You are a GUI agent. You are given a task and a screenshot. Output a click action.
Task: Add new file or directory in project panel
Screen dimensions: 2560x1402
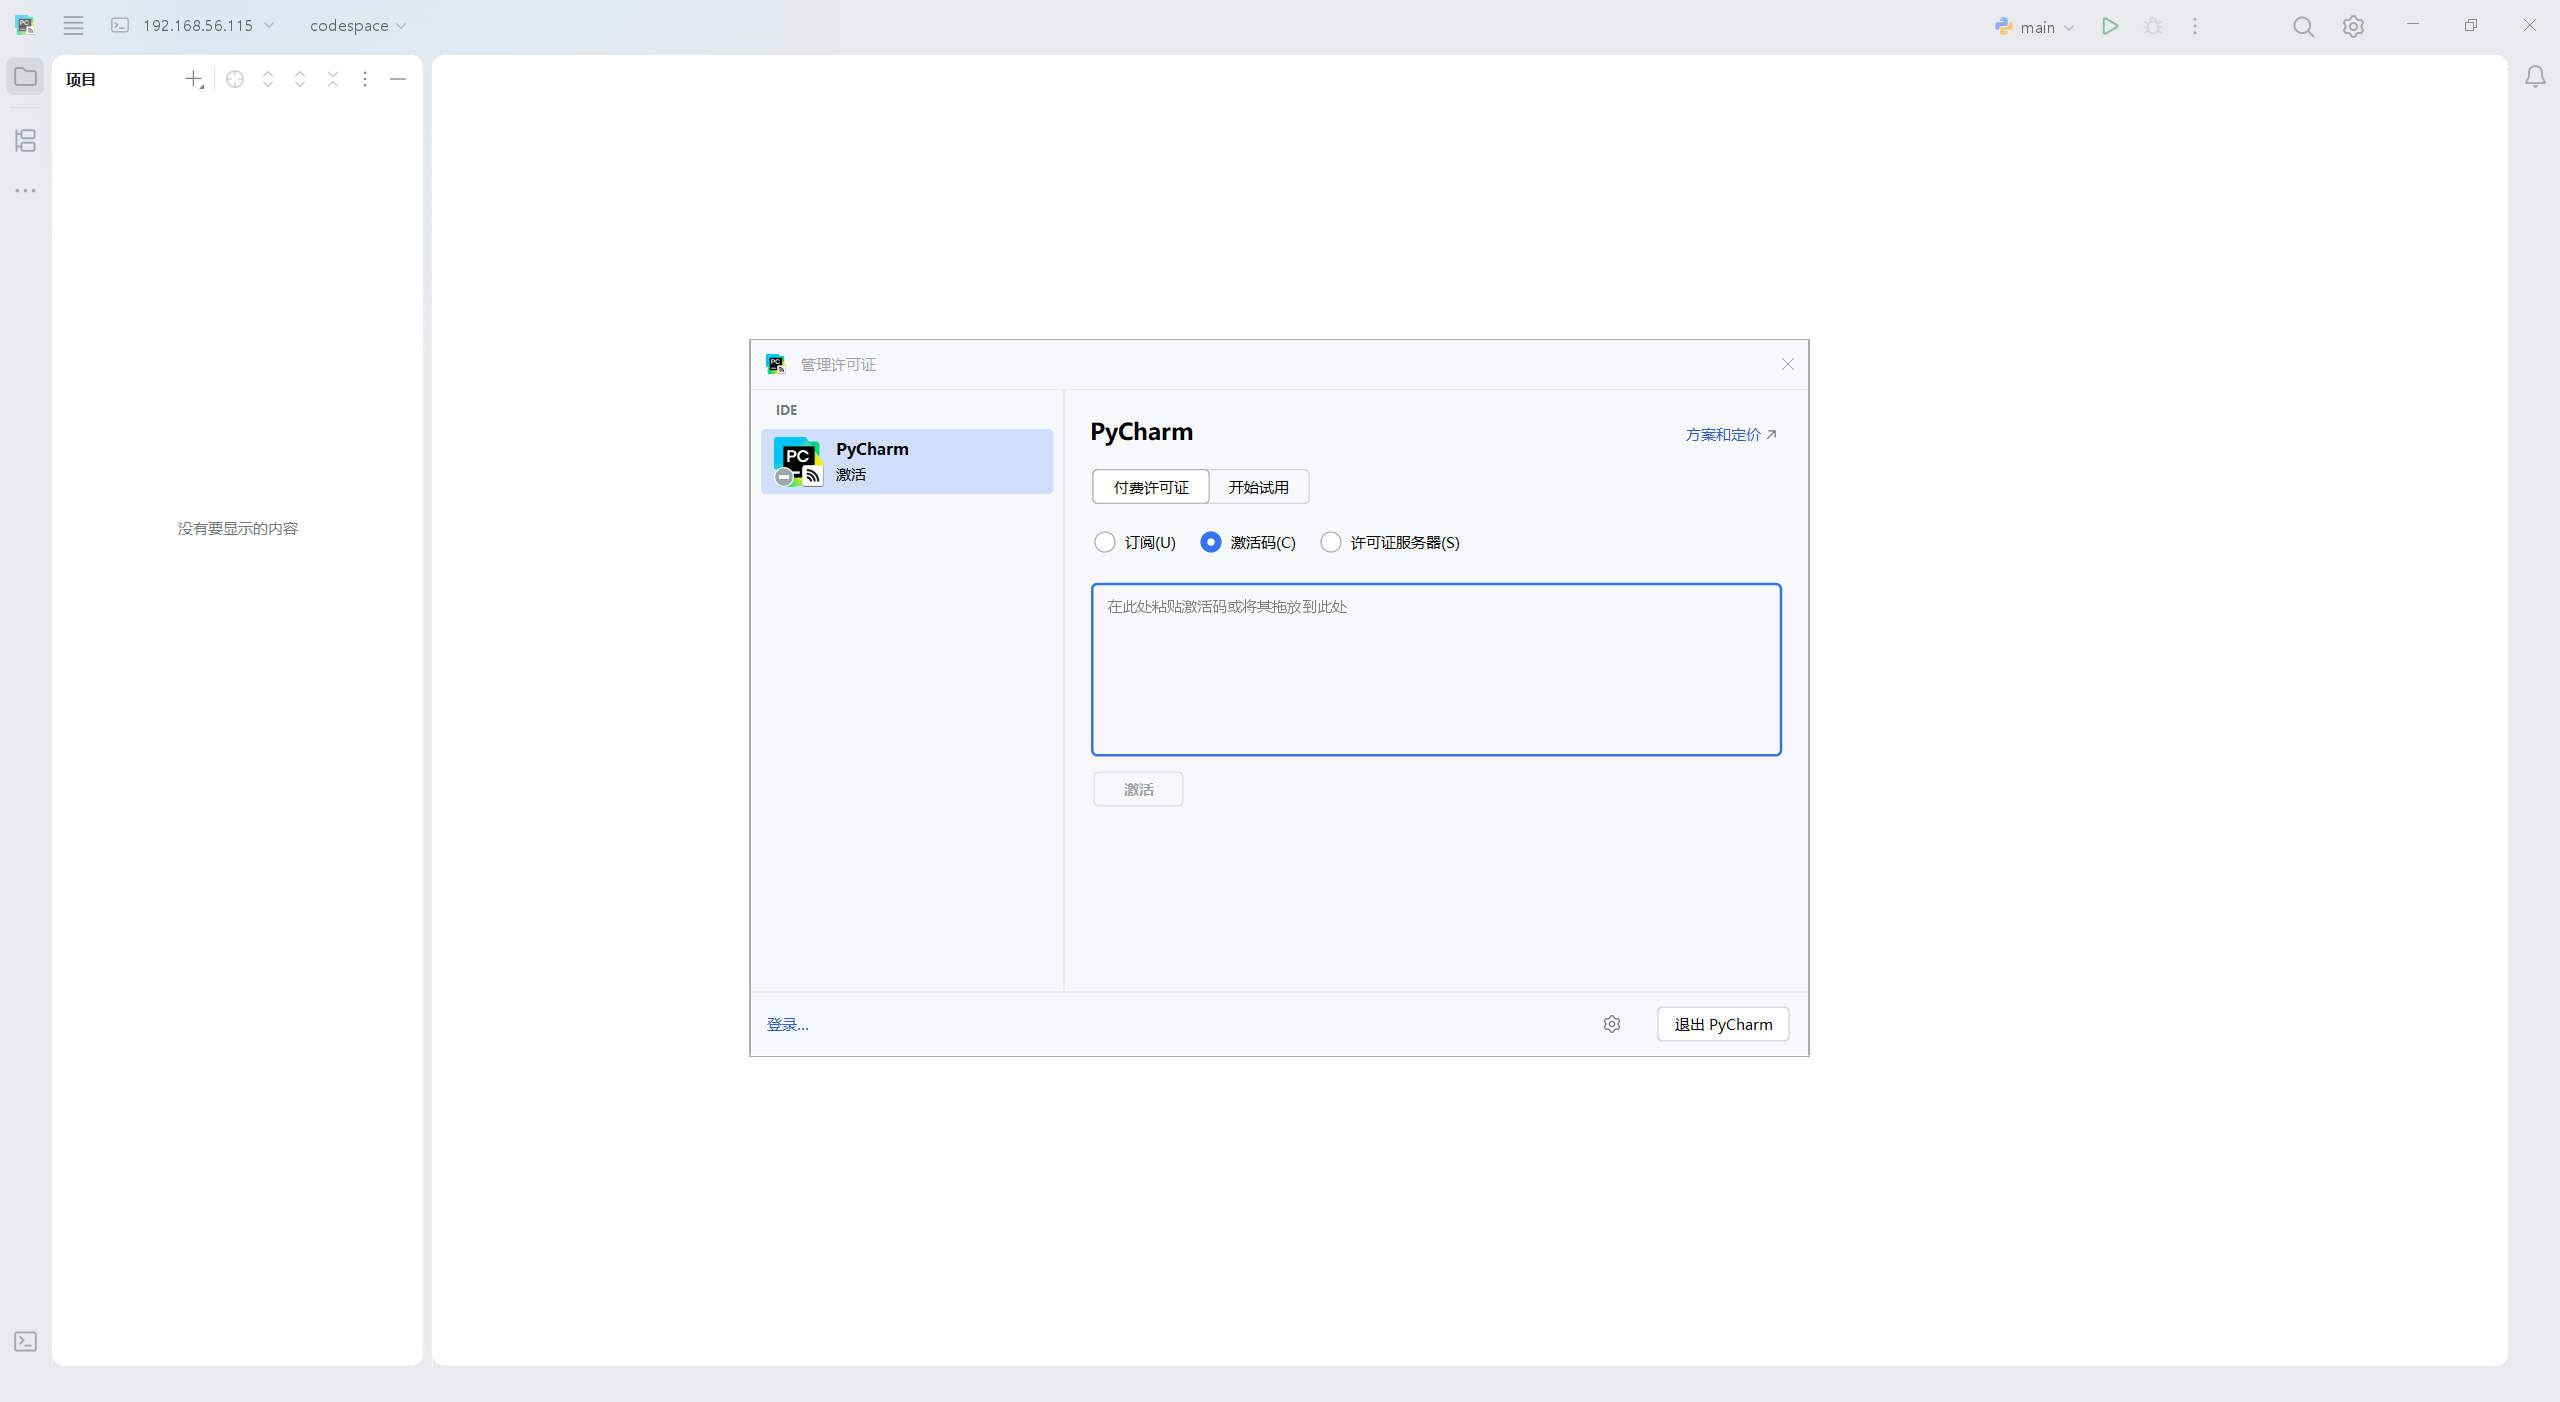tap(194, 79)
